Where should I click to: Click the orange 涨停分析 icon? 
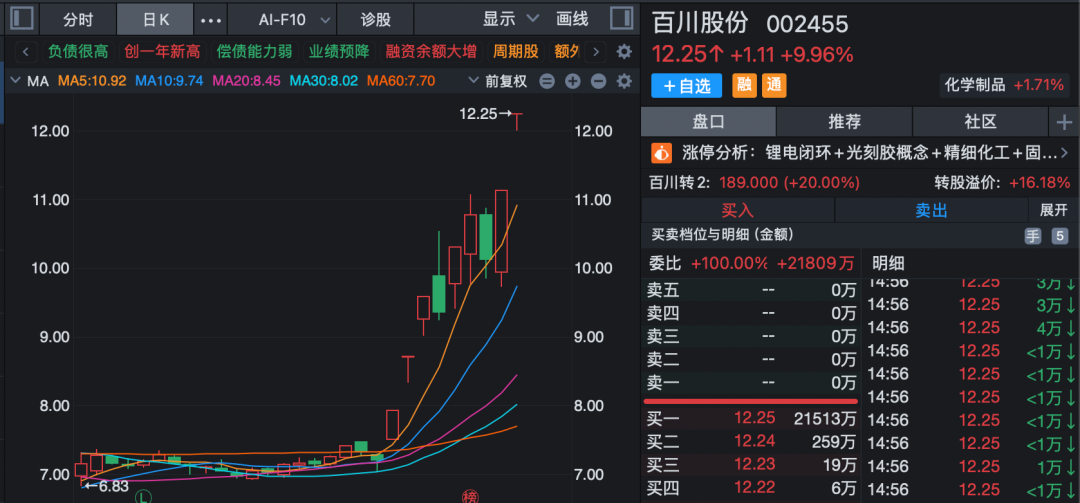pyautogui.click(x=661, y=152)
